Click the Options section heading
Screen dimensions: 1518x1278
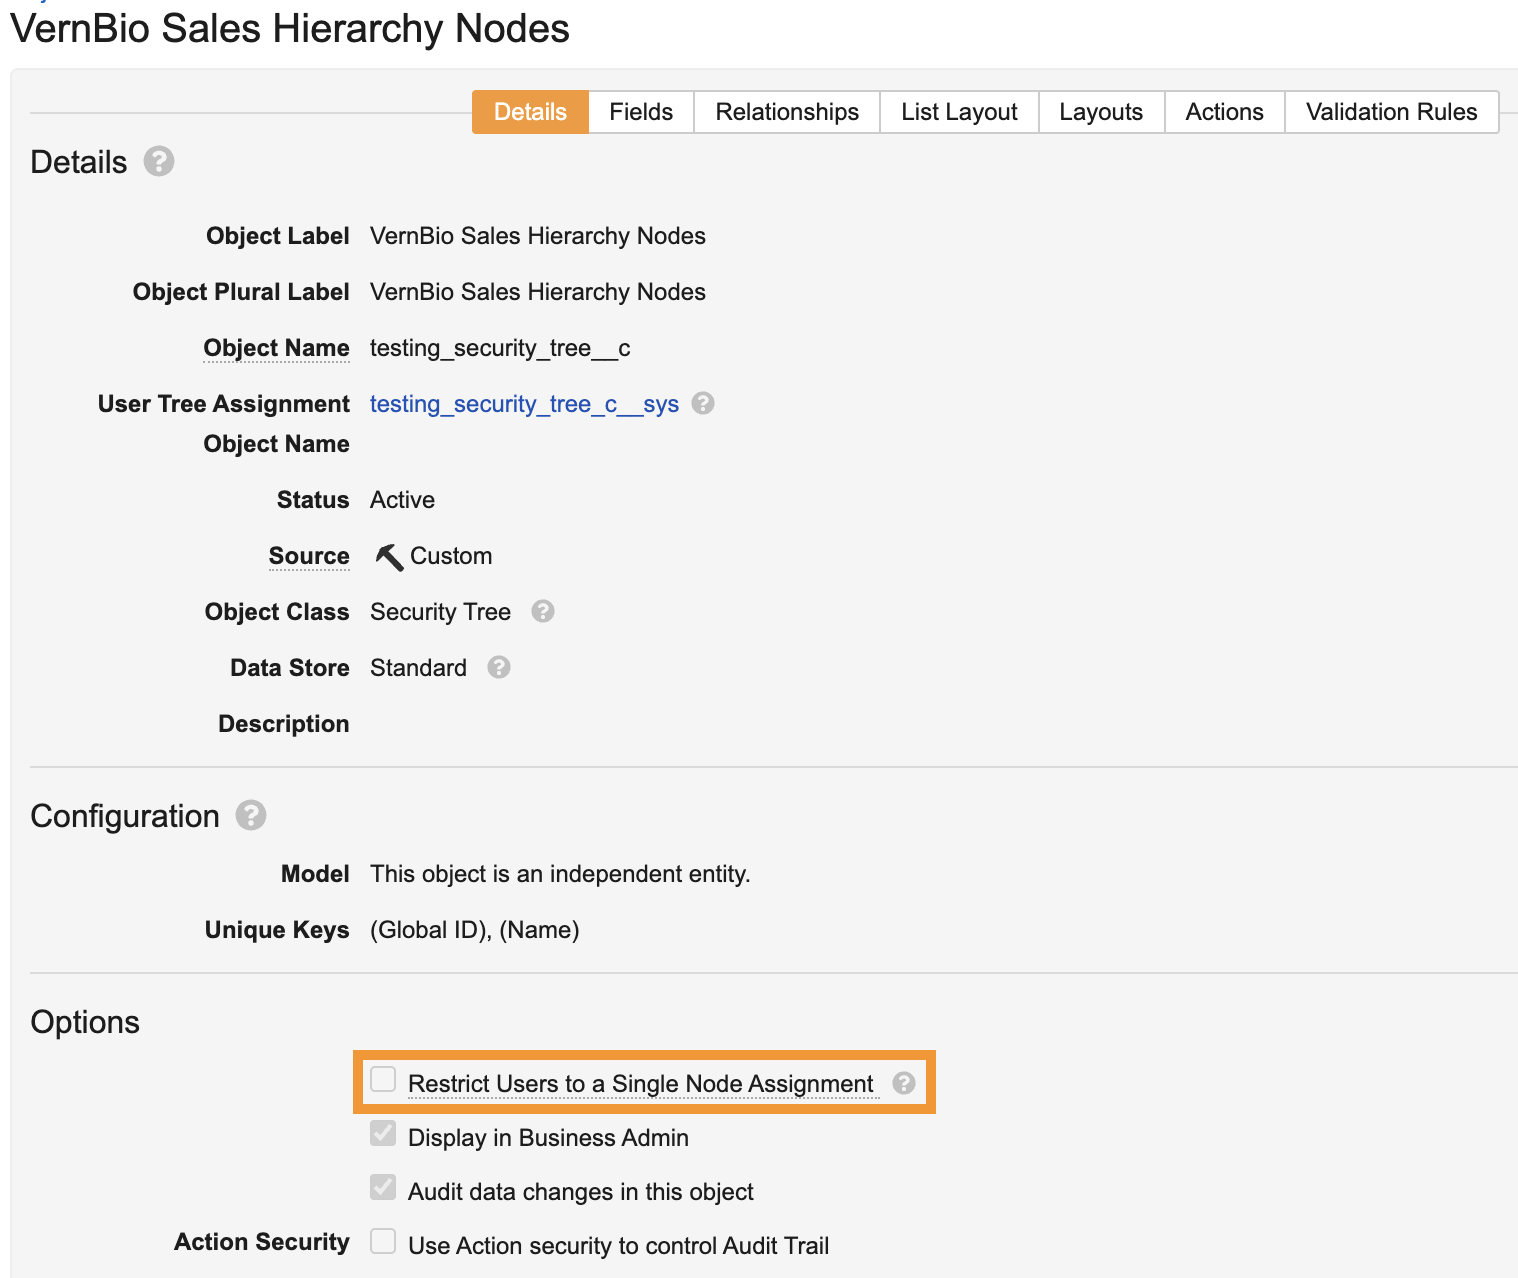85,1022
